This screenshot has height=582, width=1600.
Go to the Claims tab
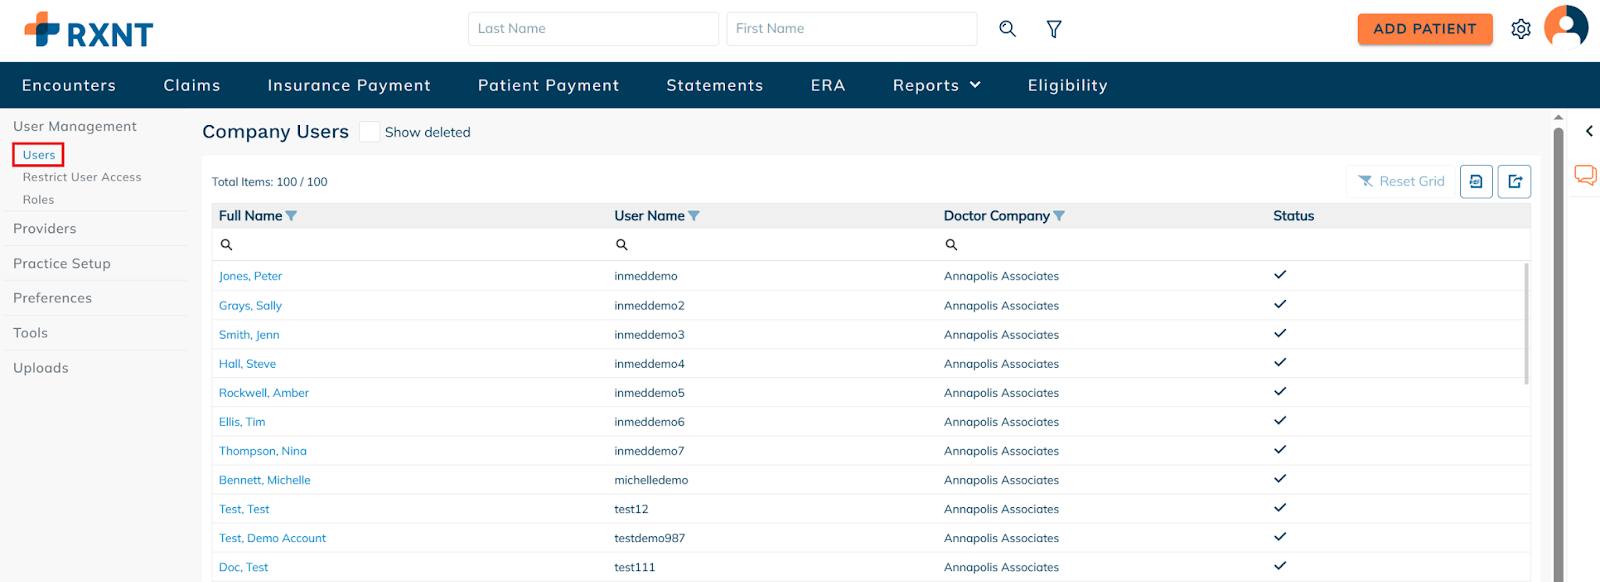coord(192,86)
